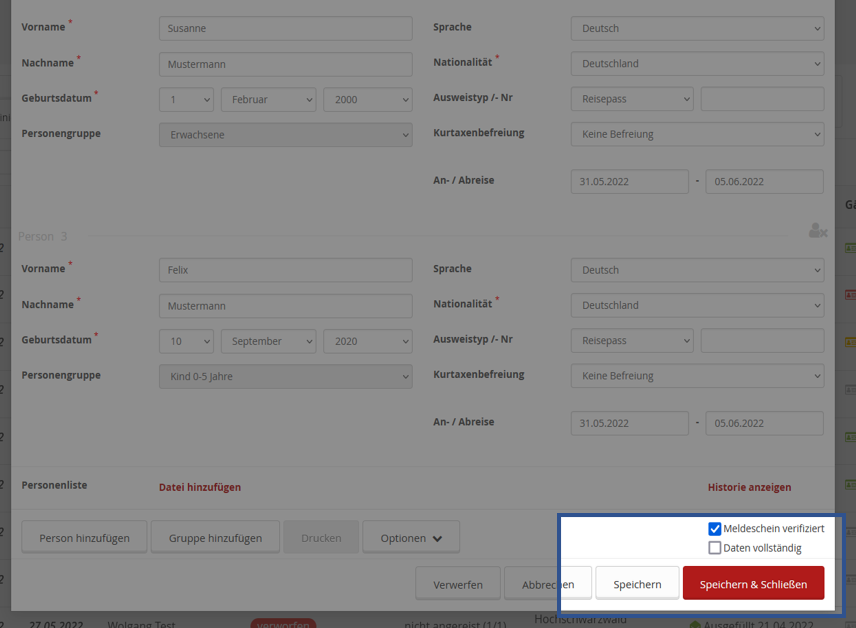
Task: Click the Vorname field containing Felix
Action: pyautogui.click(x=285, y=270)
